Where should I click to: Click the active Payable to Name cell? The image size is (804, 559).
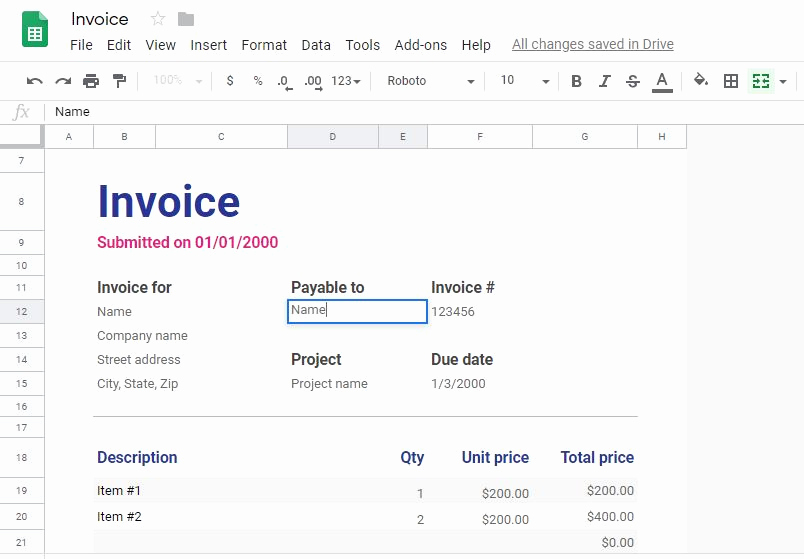[x=357, y=311]
